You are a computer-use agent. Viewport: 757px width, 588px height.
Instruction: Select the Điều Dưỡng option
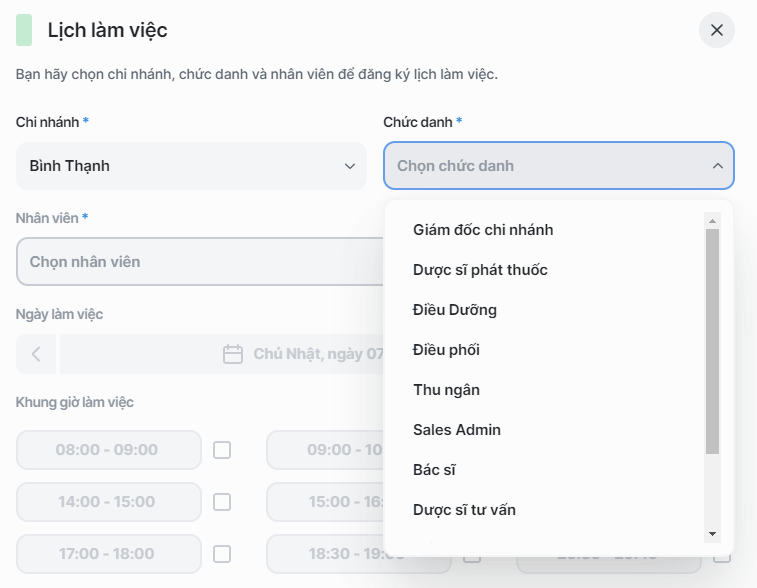tap(455, 310)
